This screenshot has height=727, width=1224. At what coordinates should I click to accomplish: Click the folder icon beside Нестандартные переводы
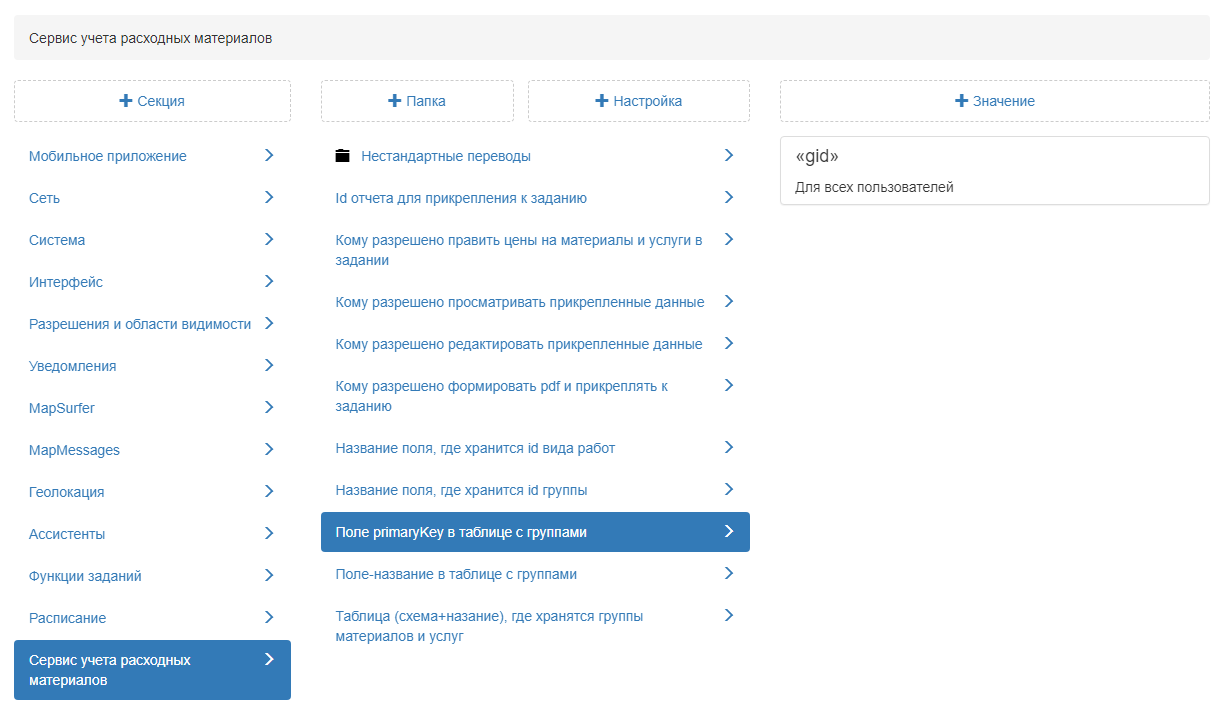tap(343, 156)
